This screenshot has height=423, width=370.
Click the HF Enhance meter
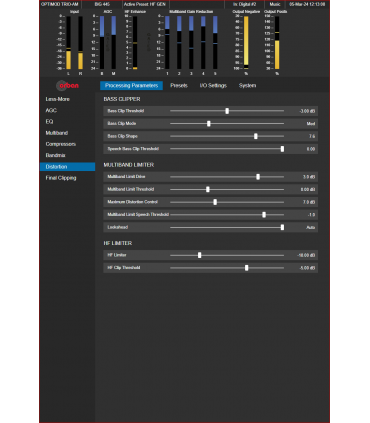(135, 43)
